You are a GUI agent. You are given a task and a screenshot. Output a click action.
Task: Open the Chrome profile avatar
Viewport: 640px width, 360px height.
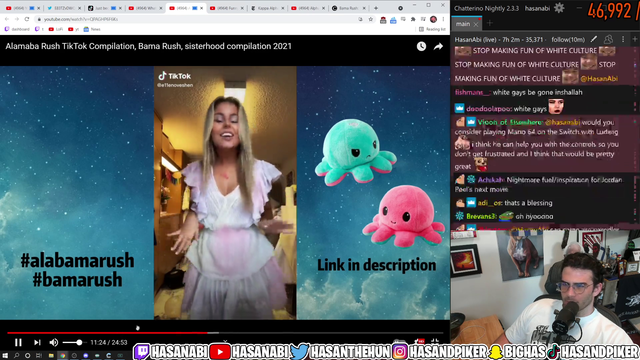pos(433,19)
